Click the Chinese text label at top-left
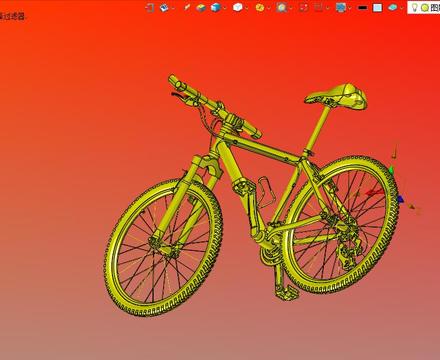 coord(12,17)
